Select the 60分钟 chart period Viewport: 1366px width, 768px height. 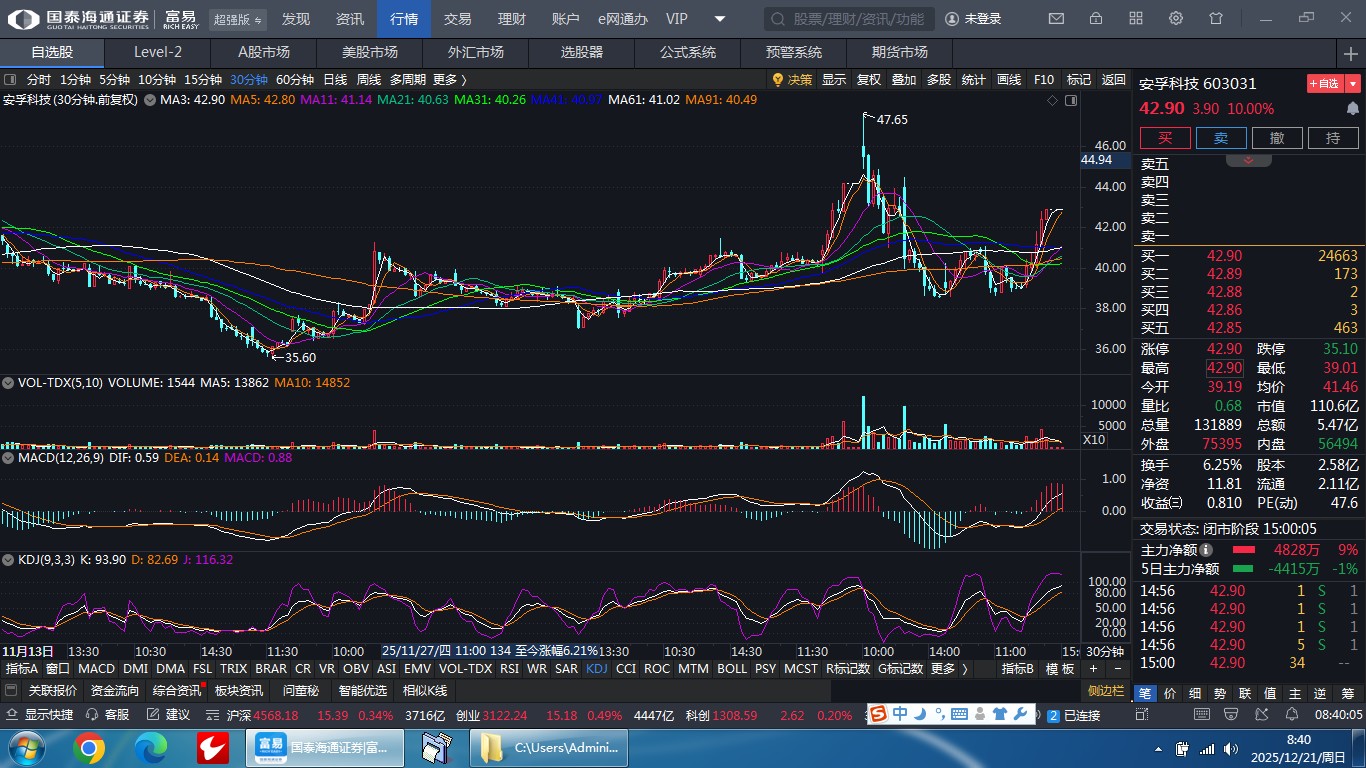(x=294, y=80)
